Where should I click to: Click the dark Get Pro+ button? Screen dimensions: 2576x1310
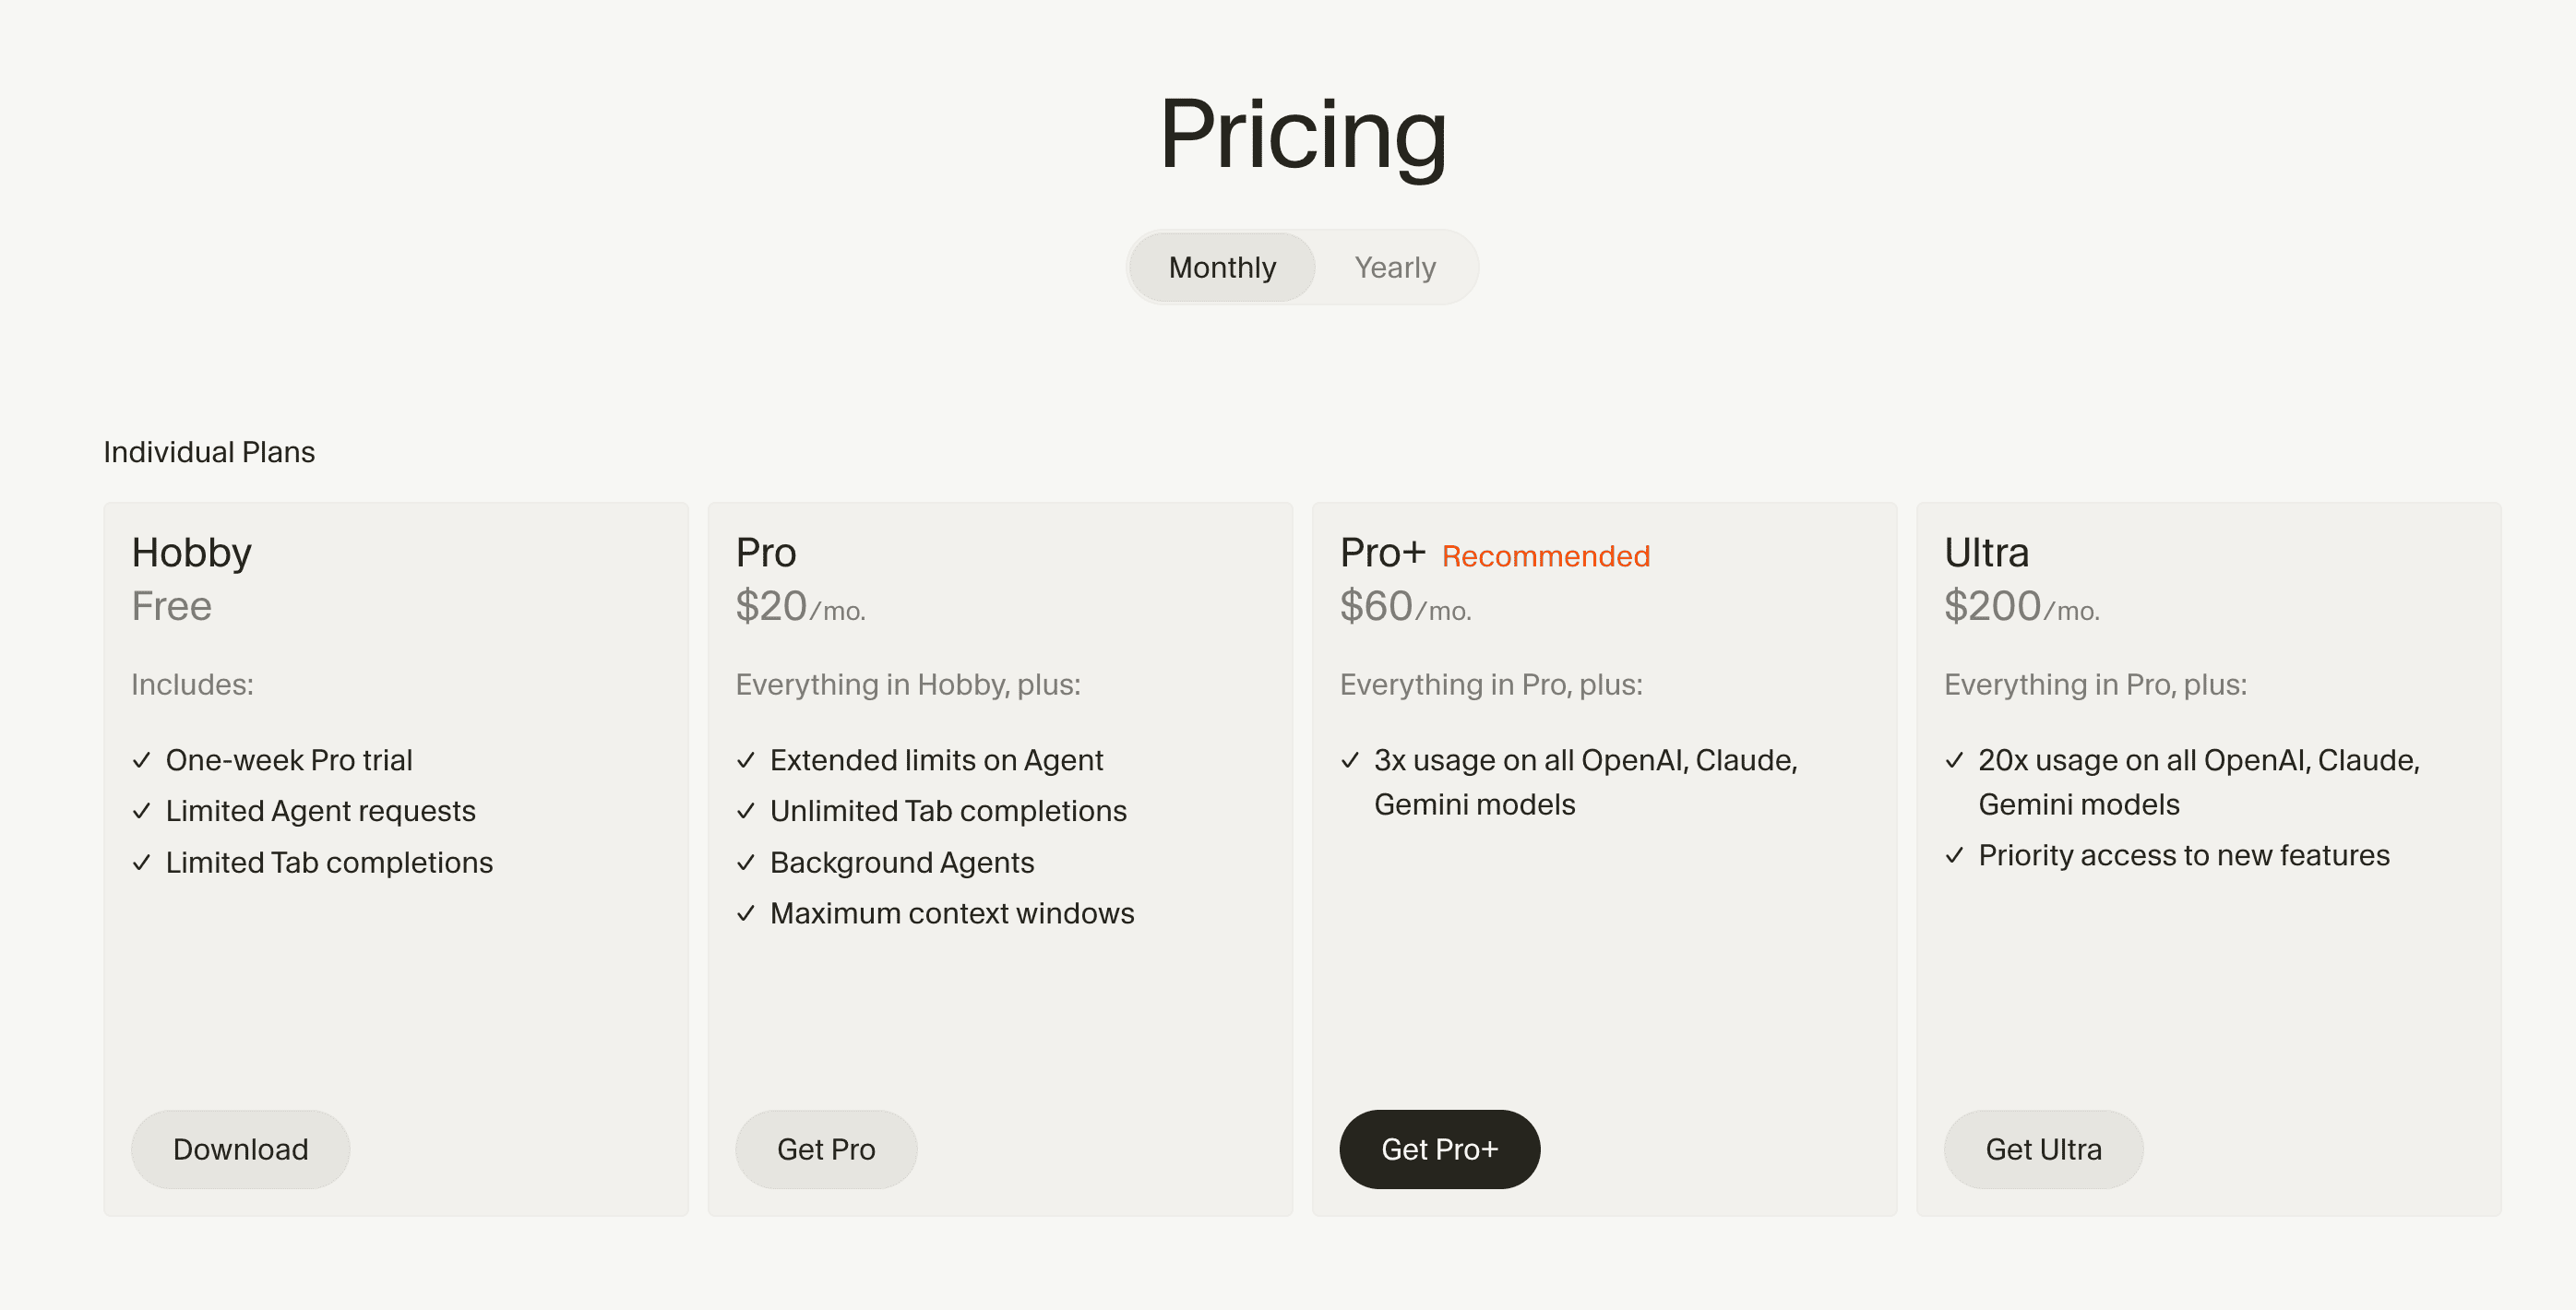(x=1439, y=1149)
